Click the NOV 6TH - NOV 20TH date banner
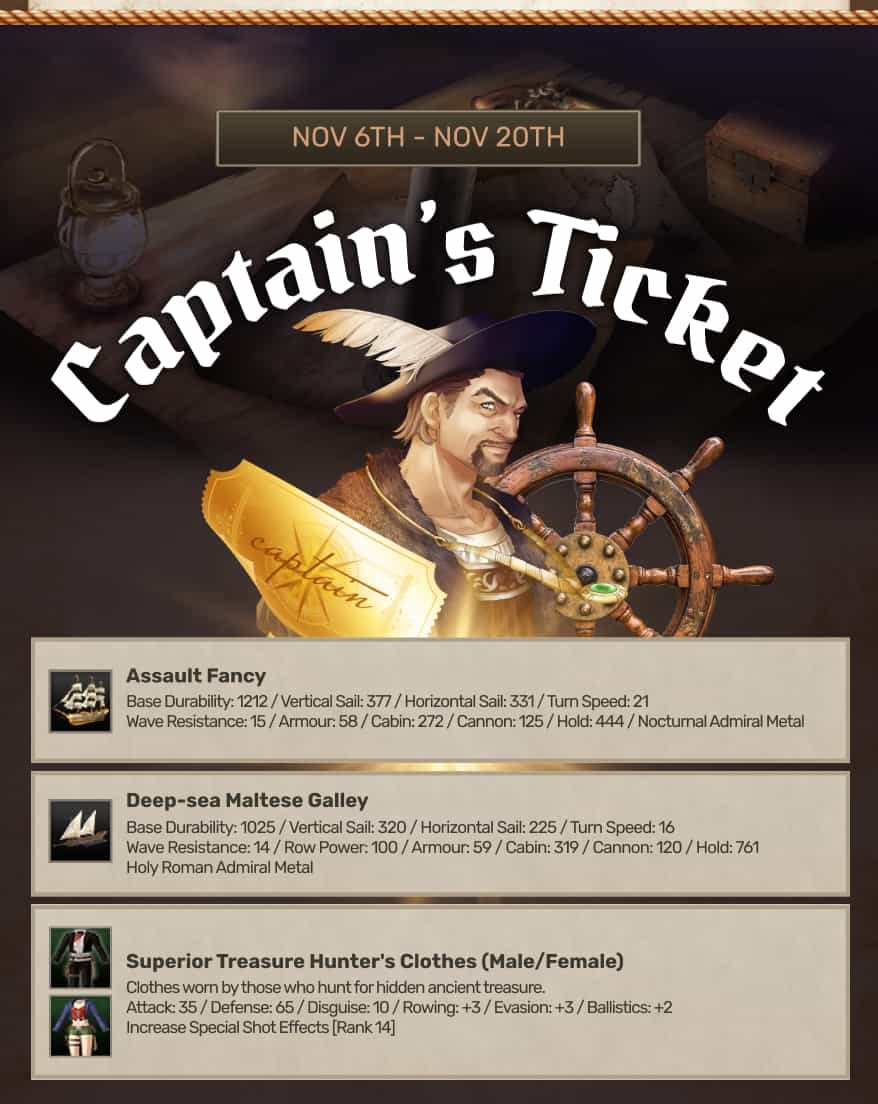 (428, 137)
